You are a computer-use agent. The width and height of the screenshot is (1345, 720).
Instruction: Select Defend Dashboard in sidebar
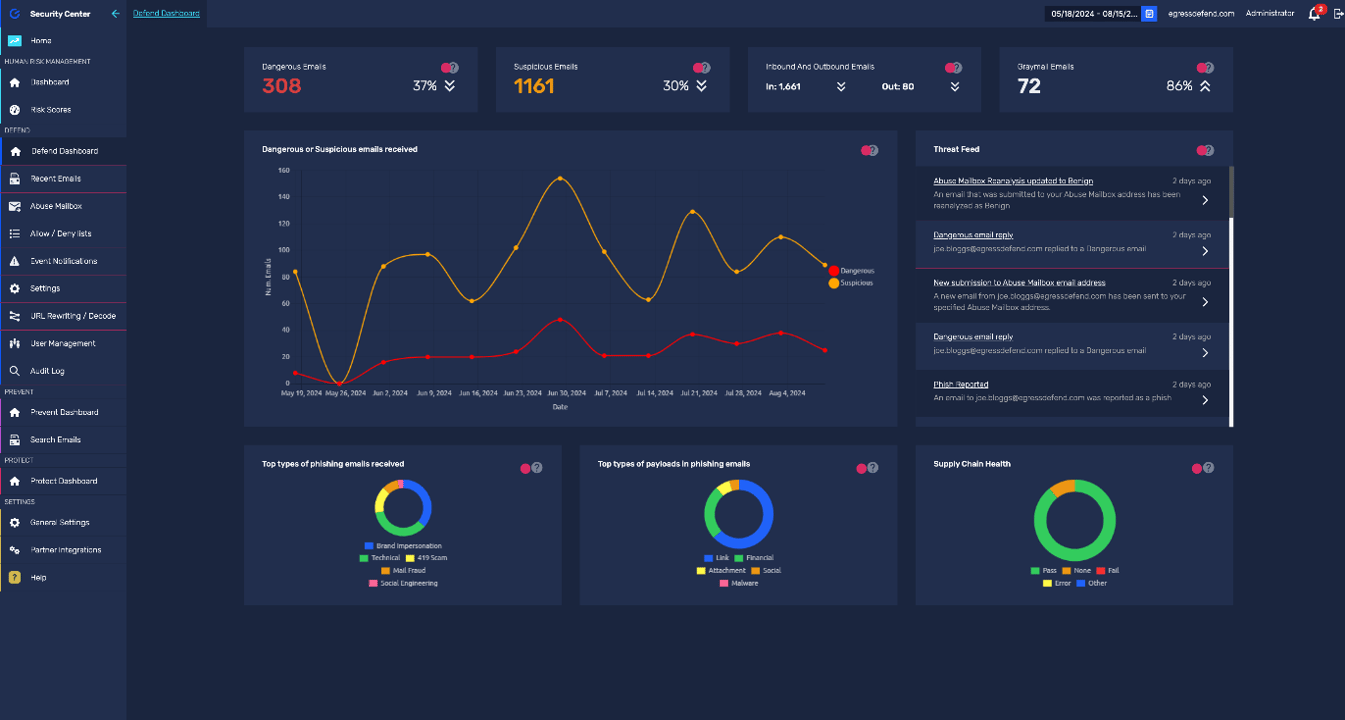click(63, 151)
